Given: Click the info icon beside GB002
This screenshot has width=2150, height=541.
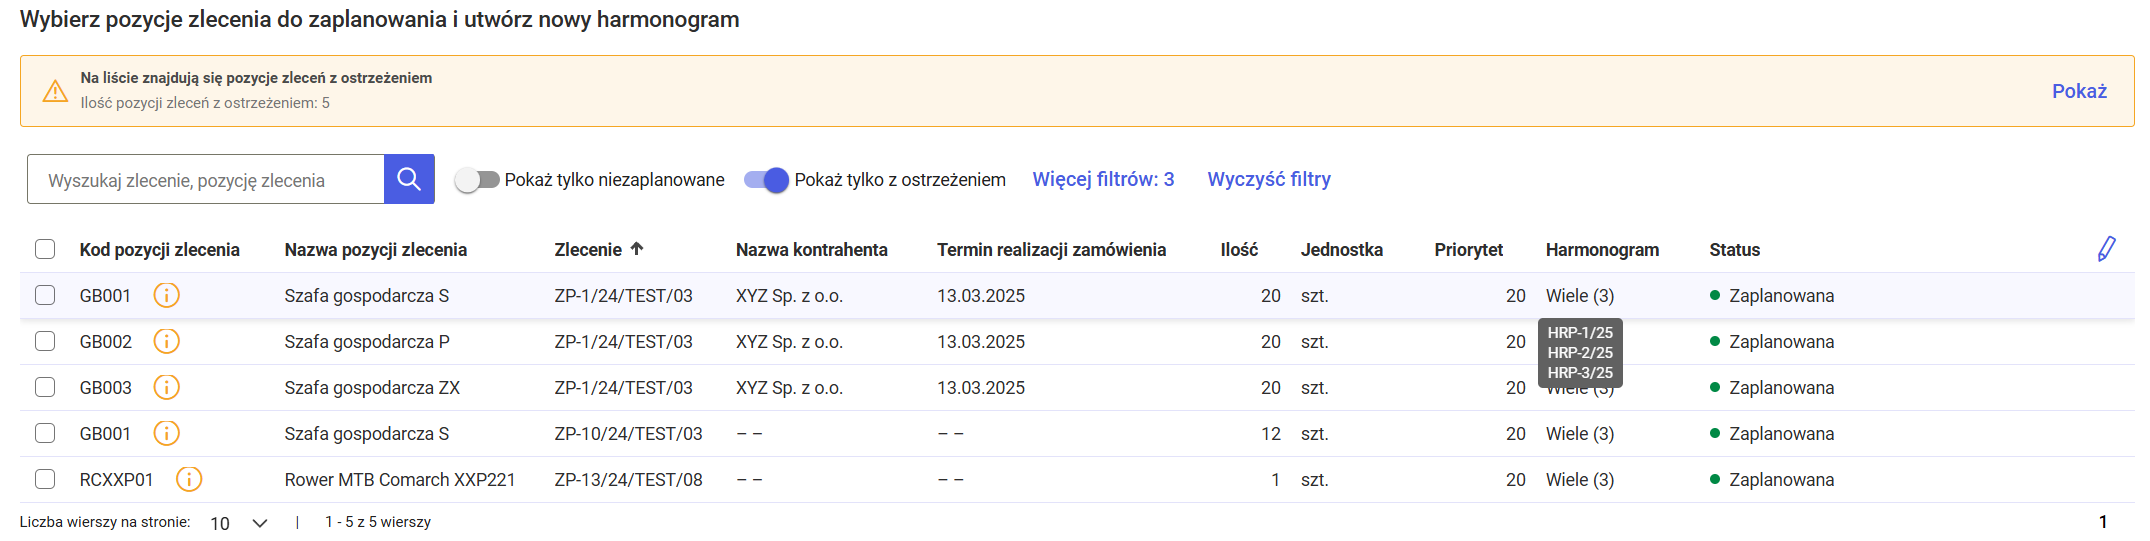Looking at the screenshot, I should pyautogui.click(x=166, y=342).
